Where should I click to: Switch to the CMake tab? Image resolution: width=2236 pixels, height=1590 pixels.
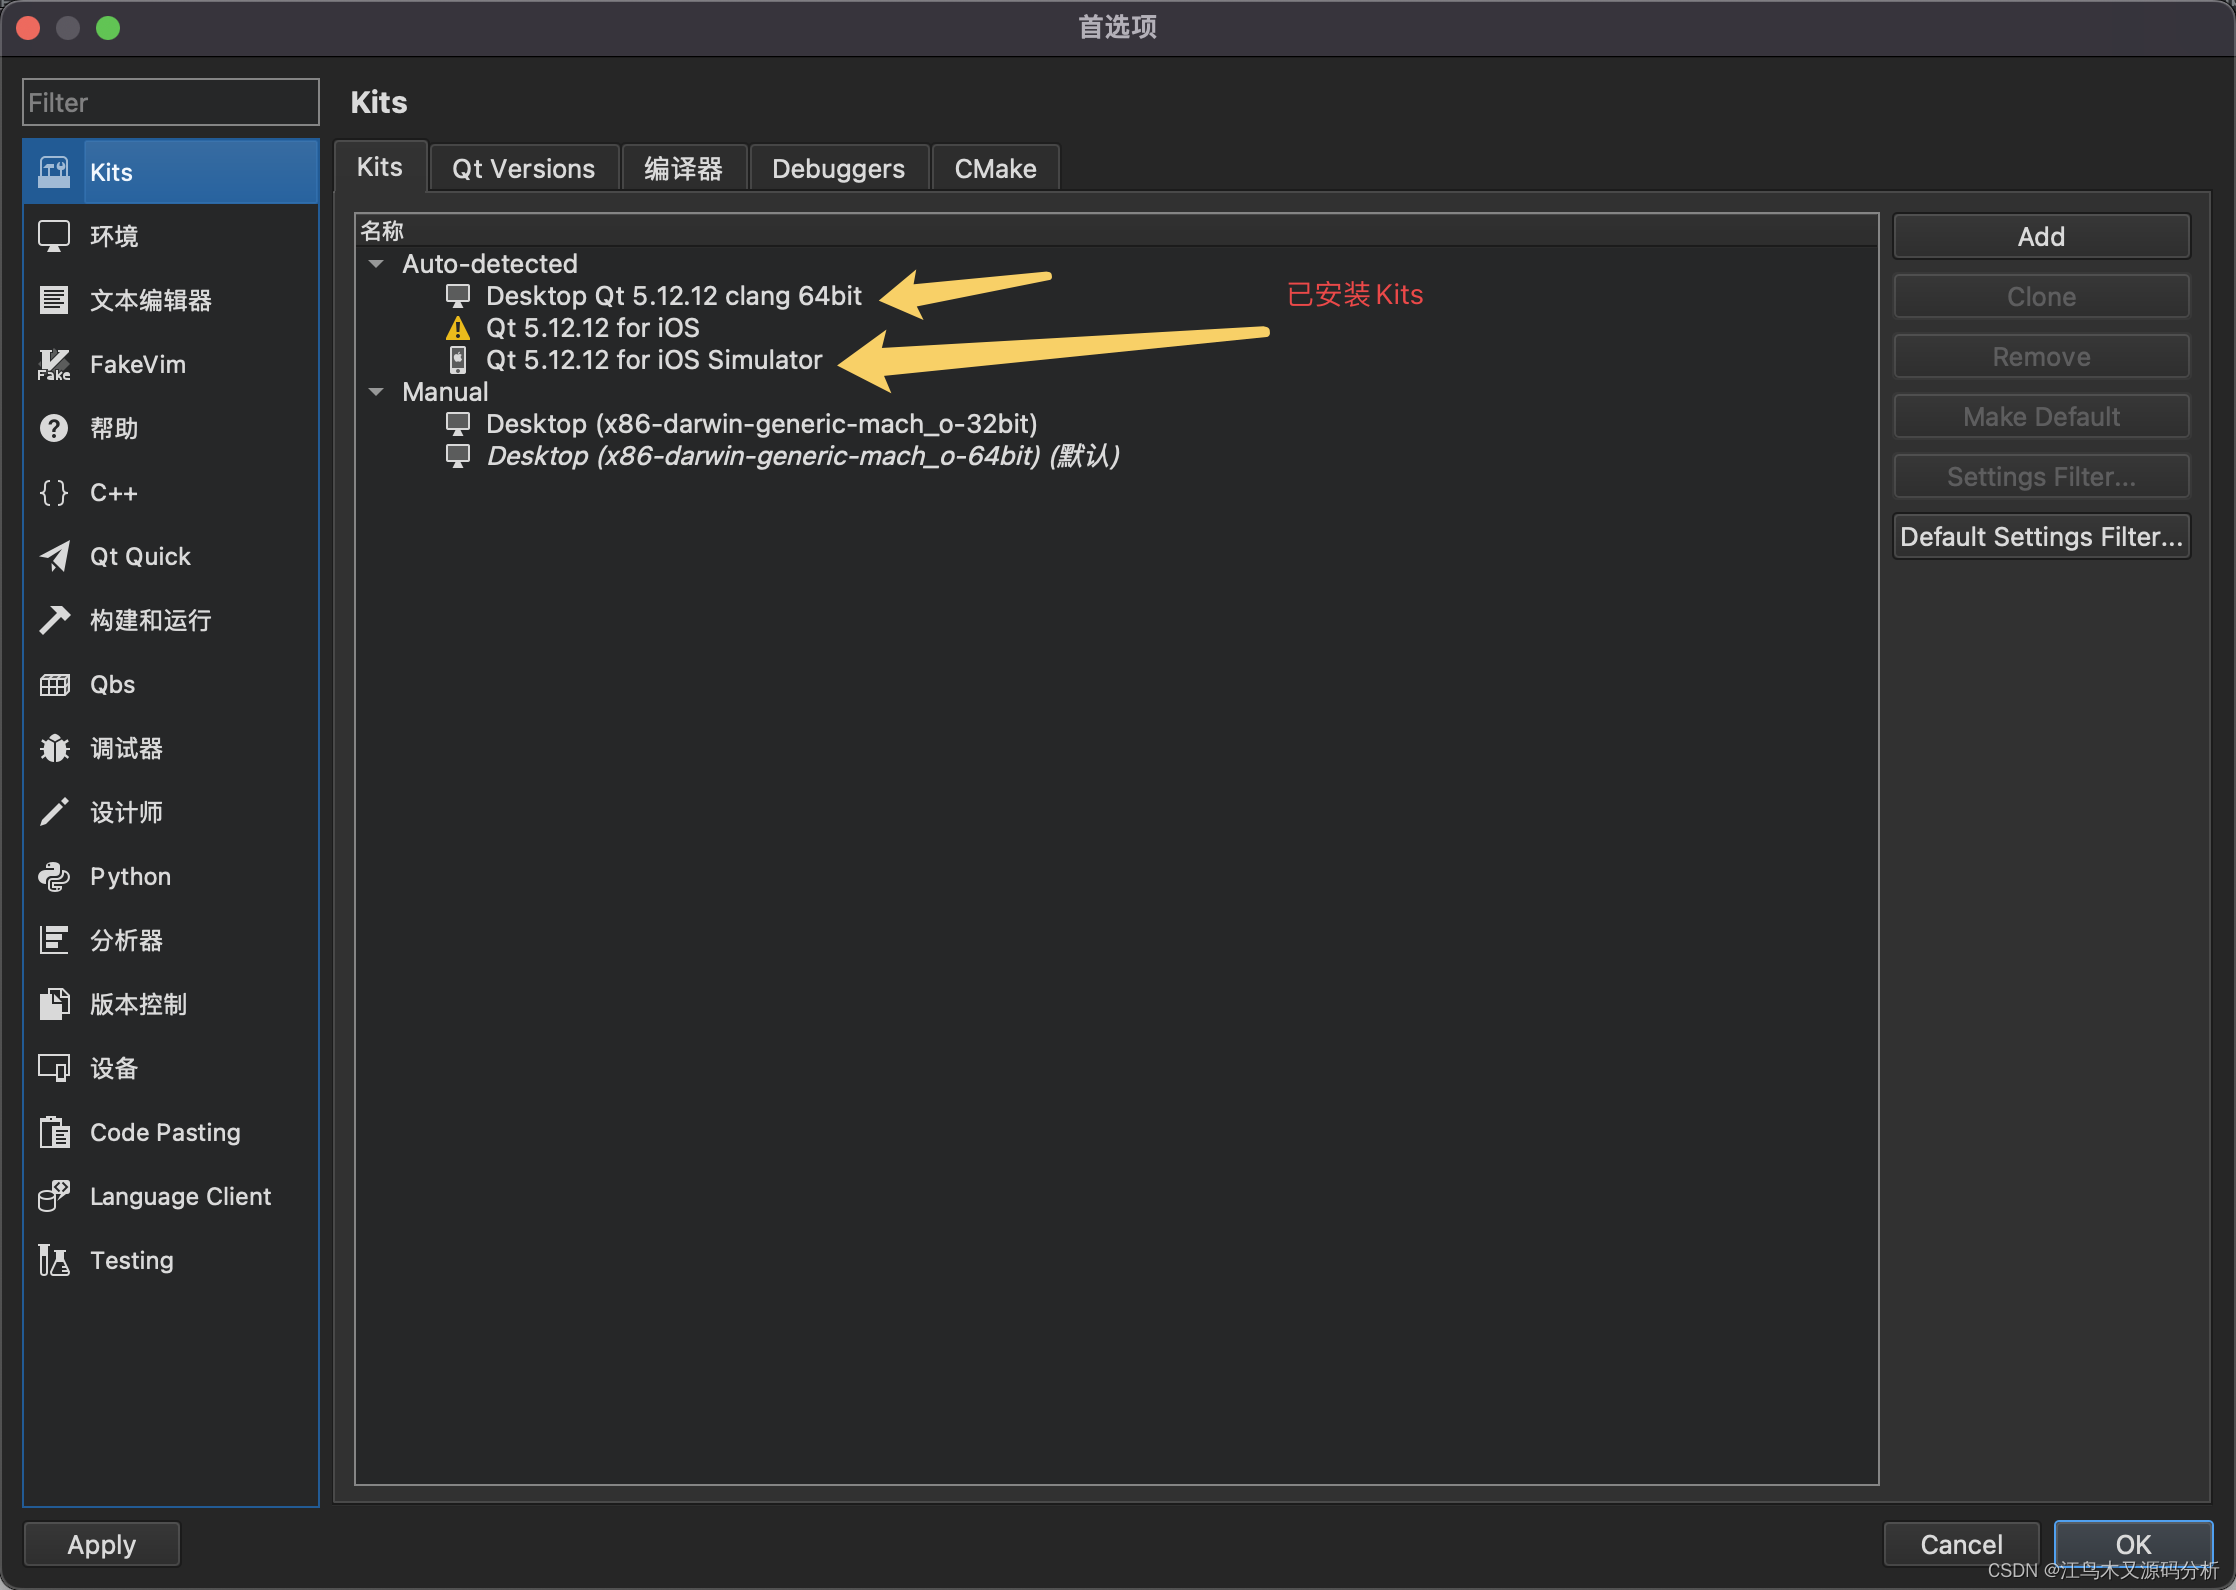coord(995,168)
